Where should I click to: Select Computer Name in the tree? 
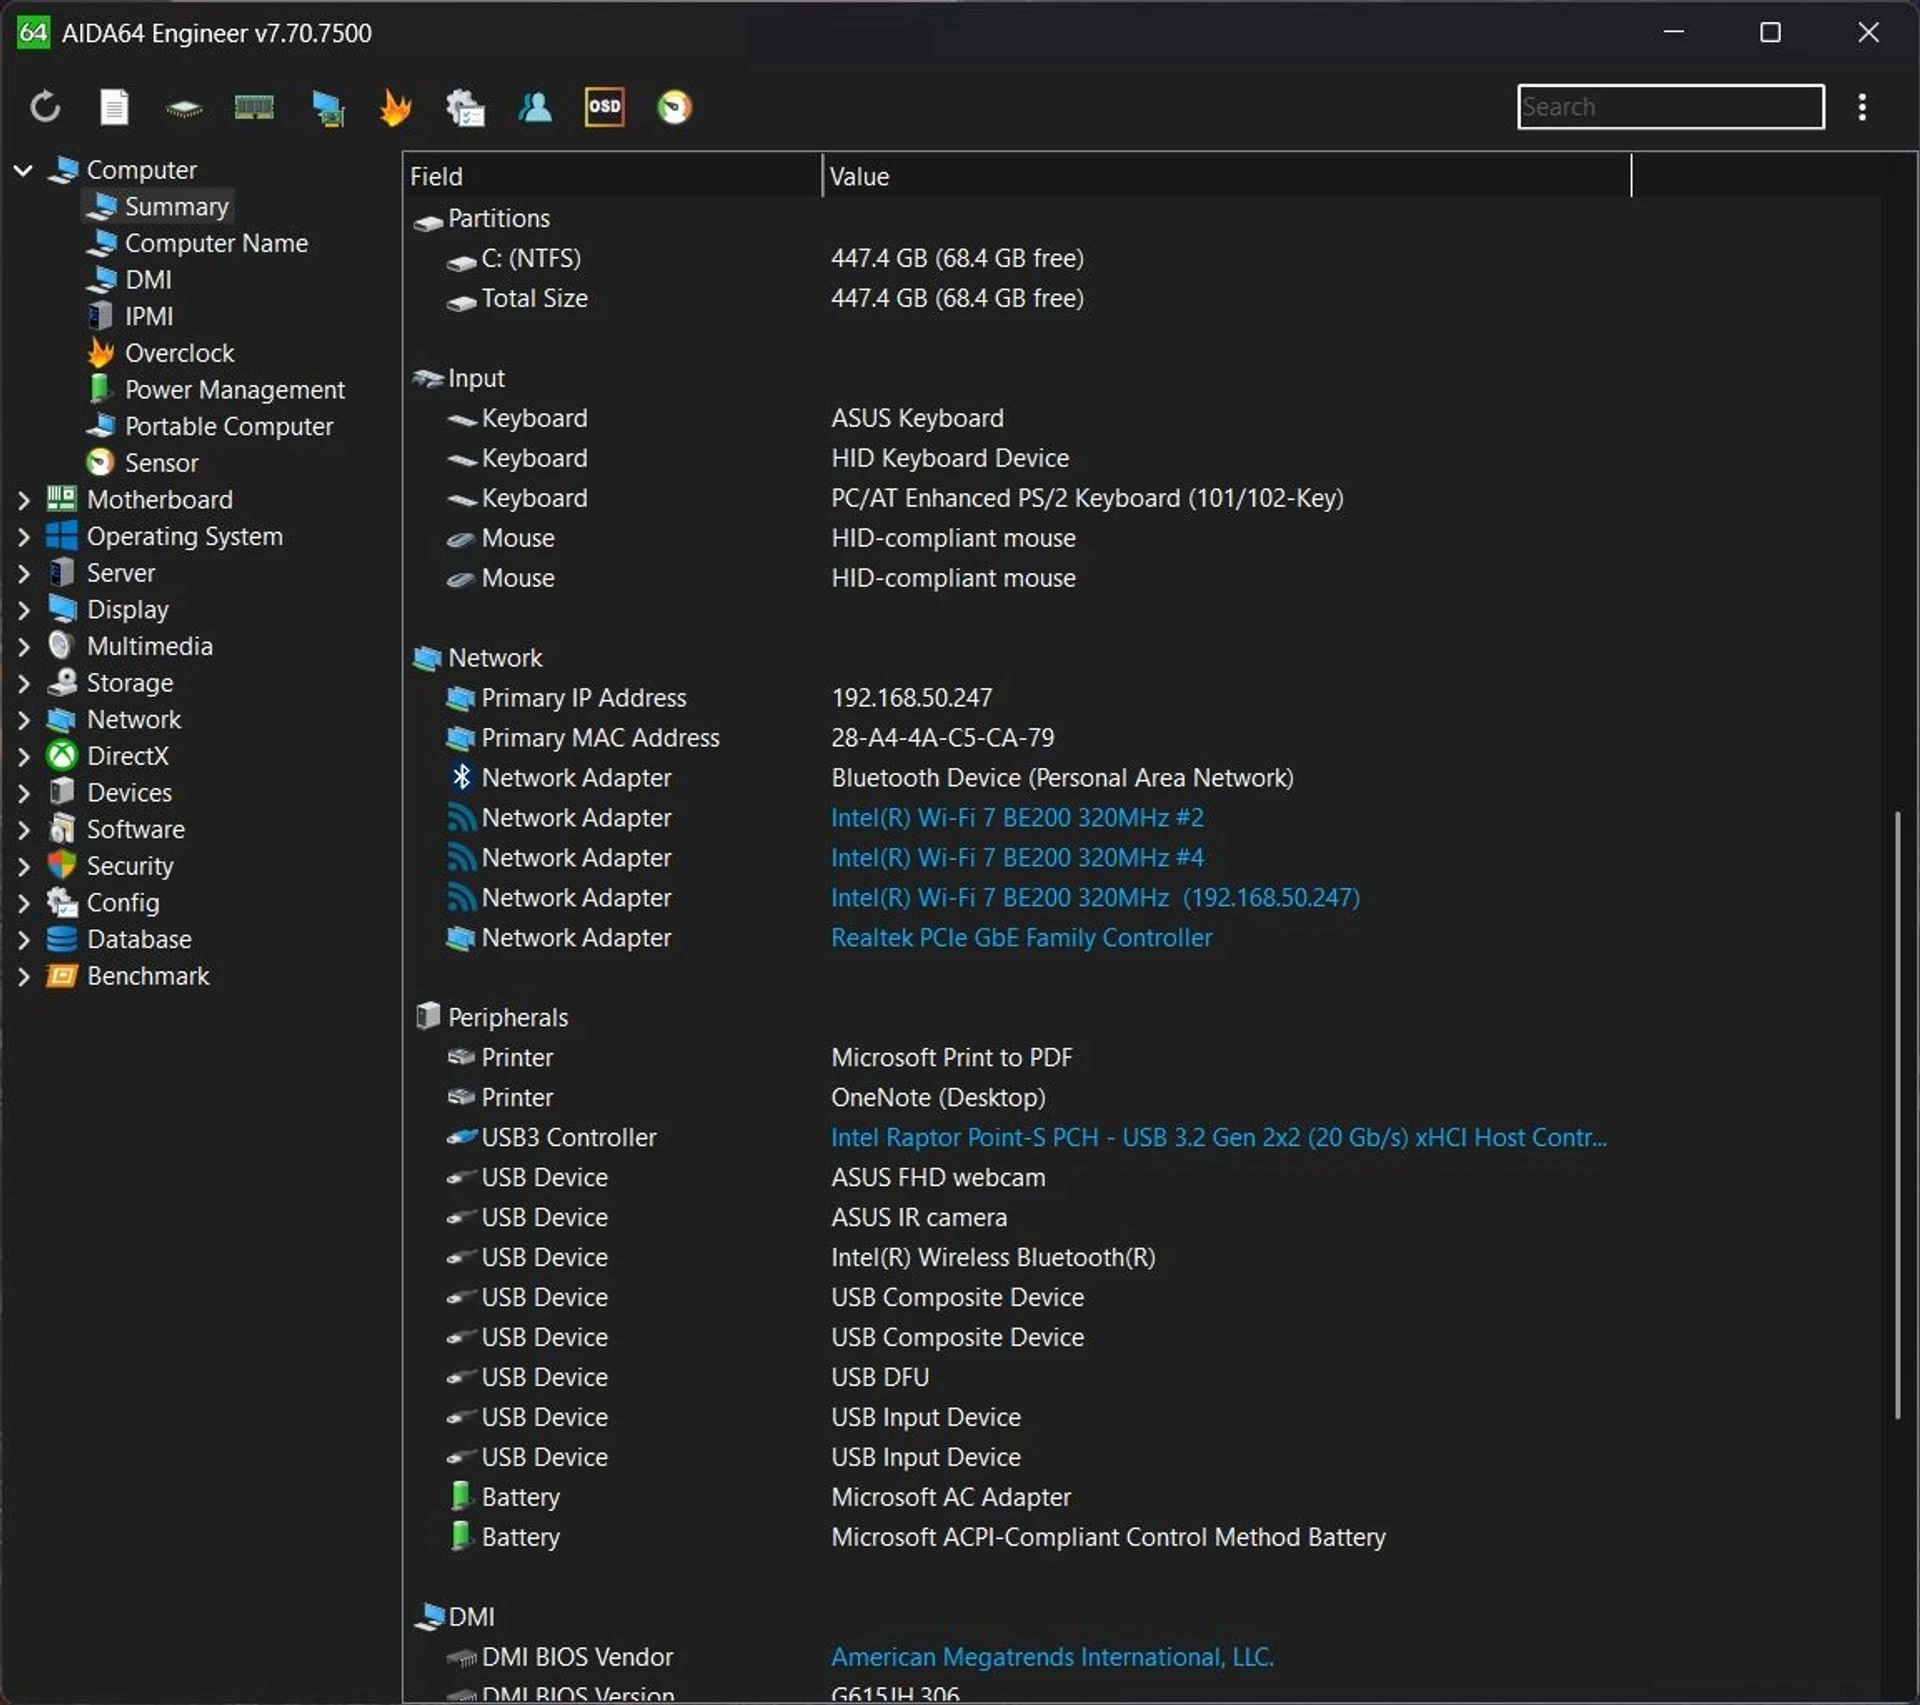[x=216, y=243]
